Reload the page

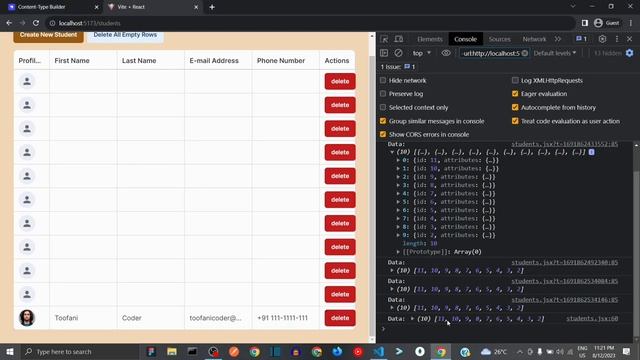[x=36, y=23]
